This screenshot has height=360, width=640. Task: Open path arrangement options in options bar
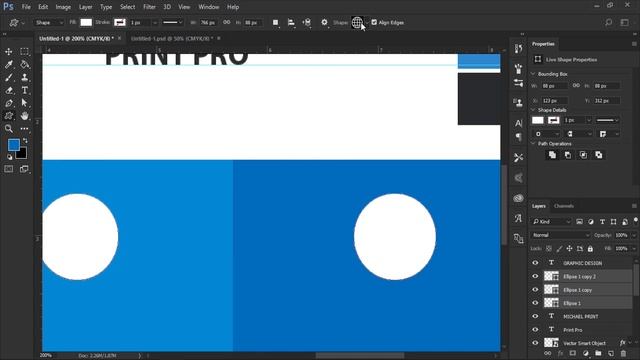point(307,22)
